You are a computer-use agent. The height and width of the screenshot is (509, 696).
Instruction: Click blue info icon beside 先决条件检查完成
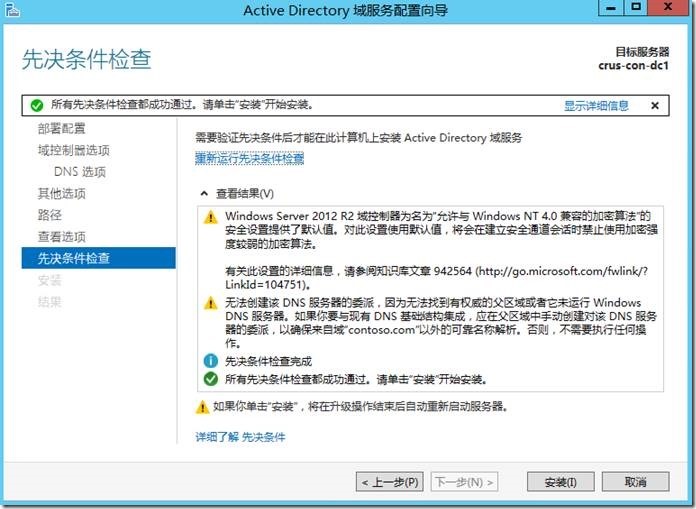click(x=210, y=361)
